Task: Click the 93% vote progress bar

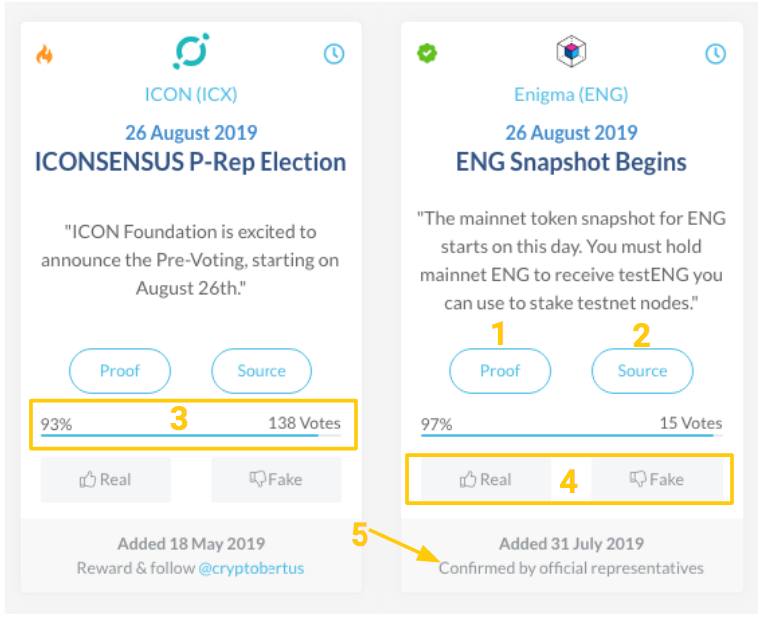Action: click(191, 435)
